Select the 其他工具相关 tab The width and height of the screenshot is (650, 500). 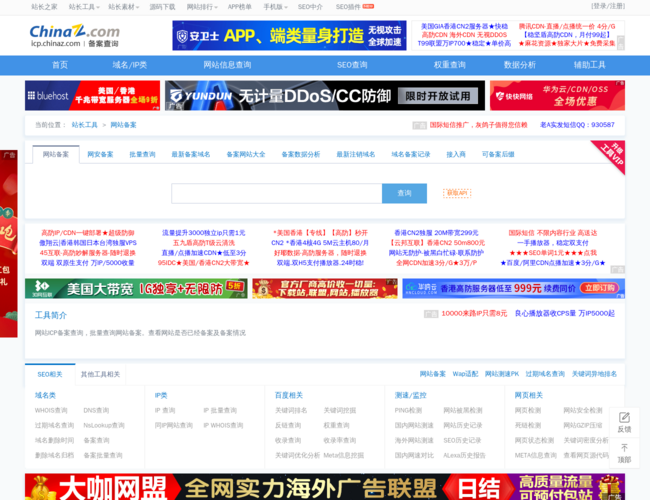click(100, 375)
